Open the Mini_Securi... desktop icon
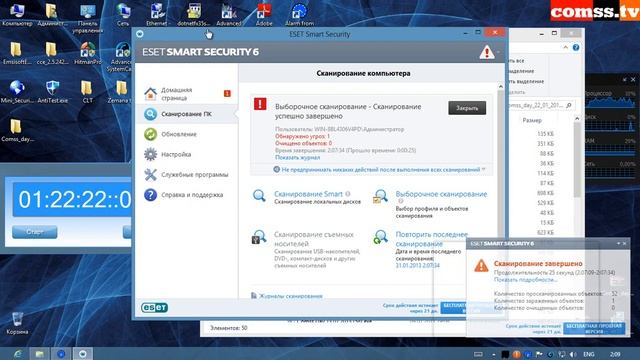This screenshot has width=640, height=360. [17, 91]
